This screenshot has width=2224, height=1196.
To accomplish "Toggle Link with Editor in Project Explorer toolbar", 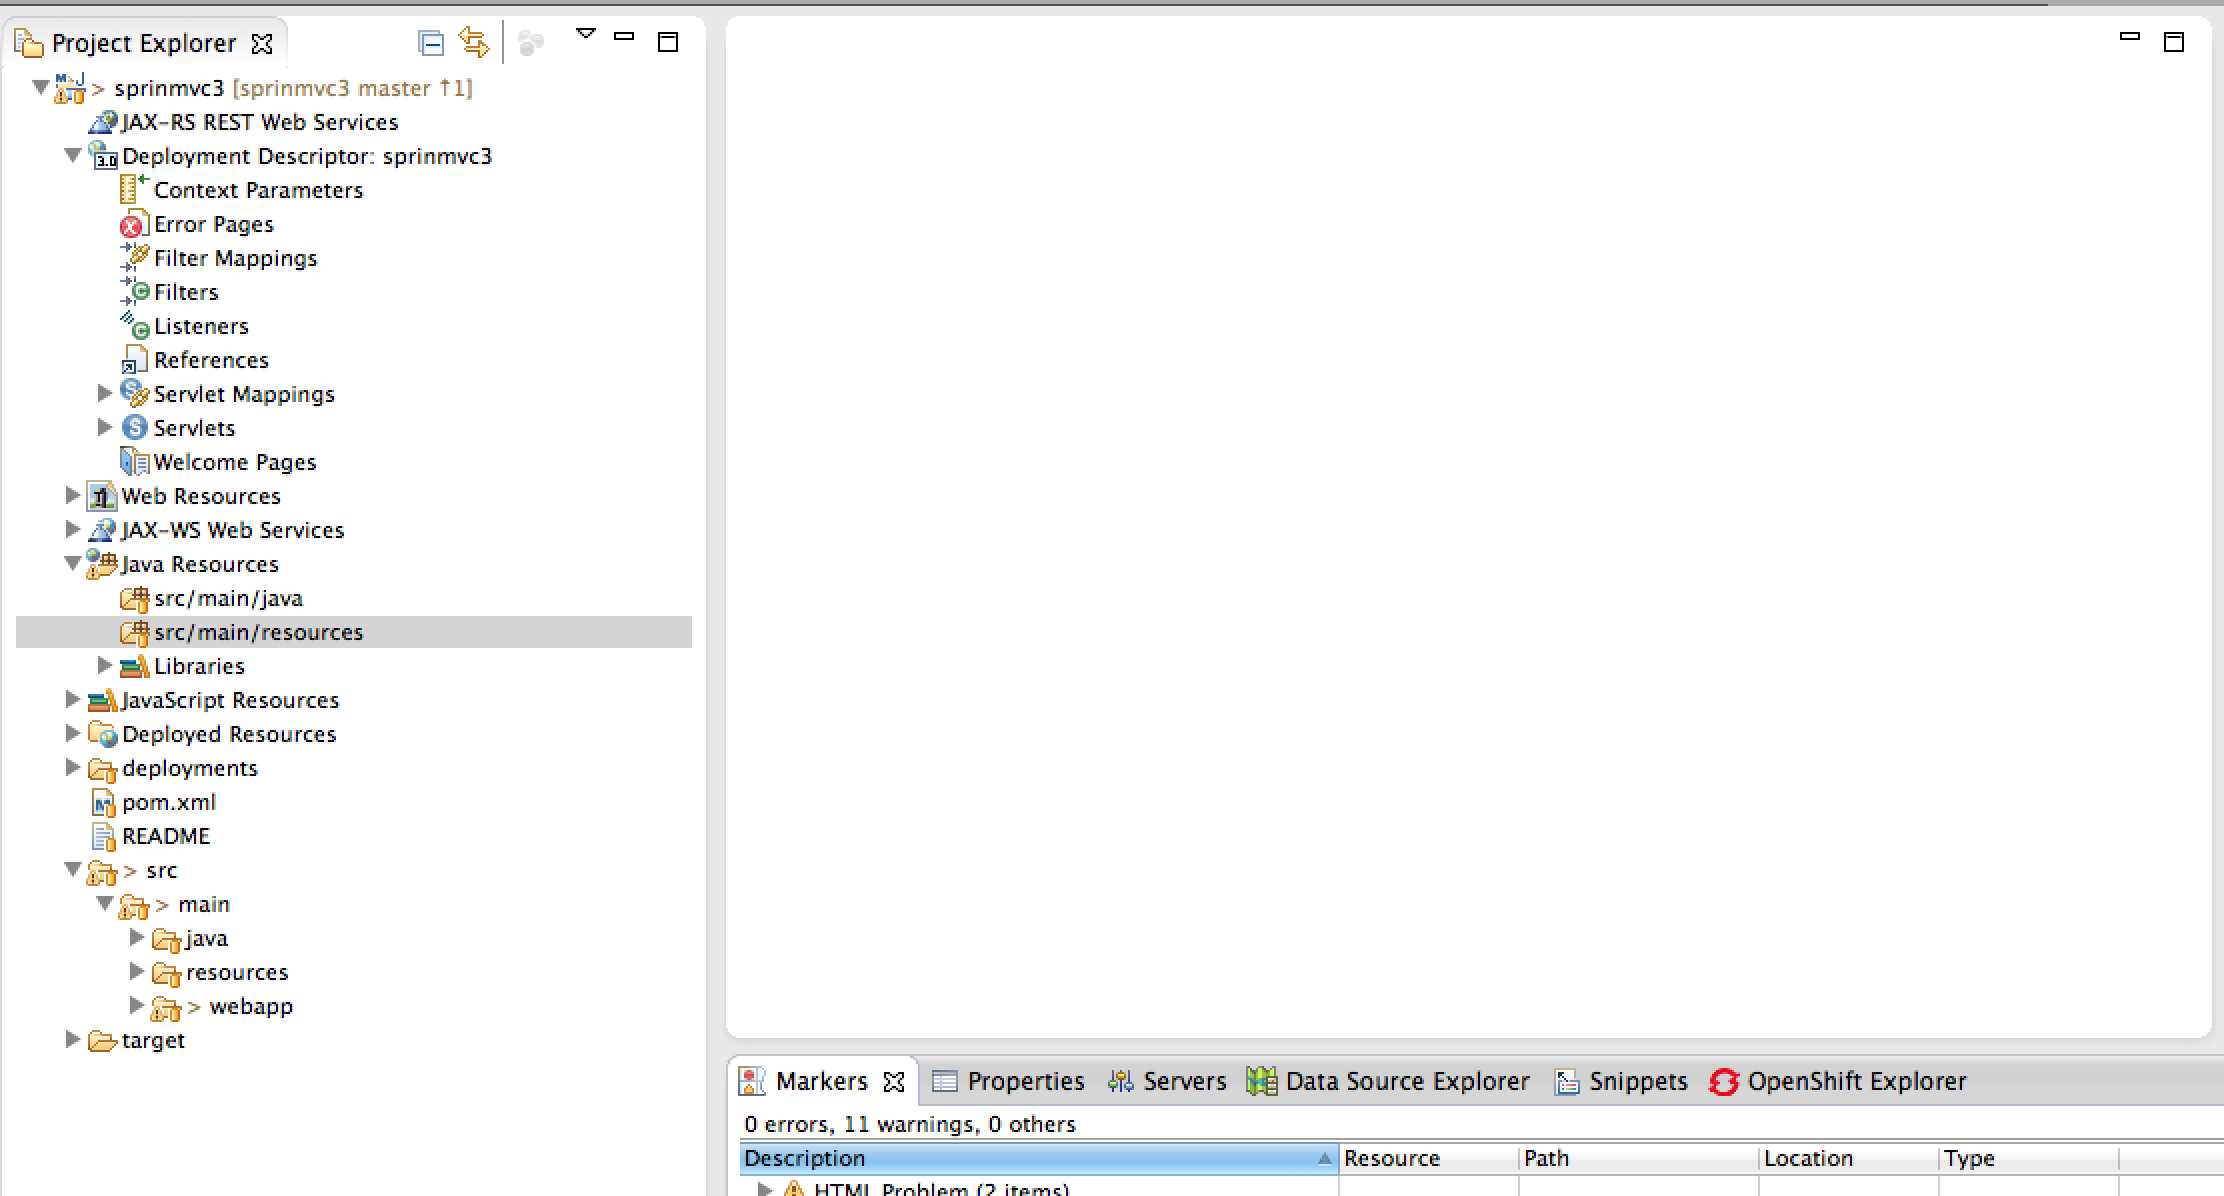I will [472, 42].
